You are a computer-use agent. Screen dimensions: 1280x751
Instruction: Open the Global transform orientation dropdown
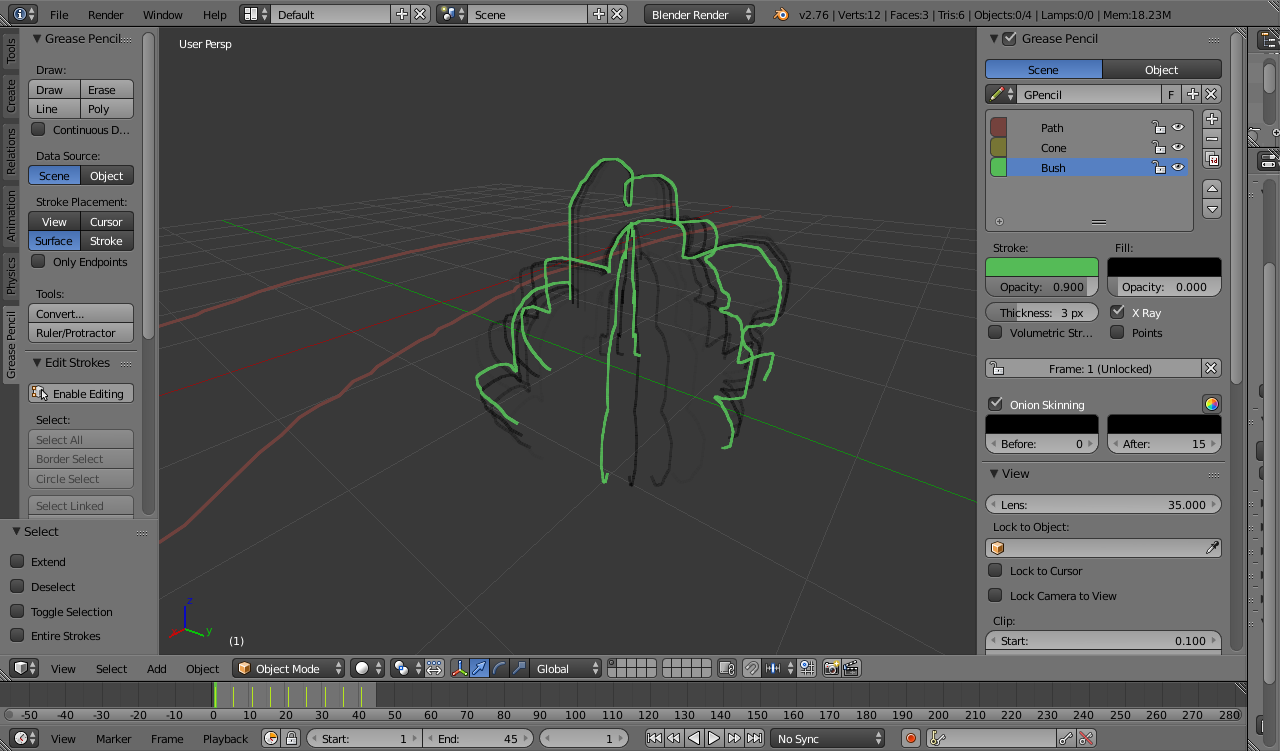click(x=566, y=668)
